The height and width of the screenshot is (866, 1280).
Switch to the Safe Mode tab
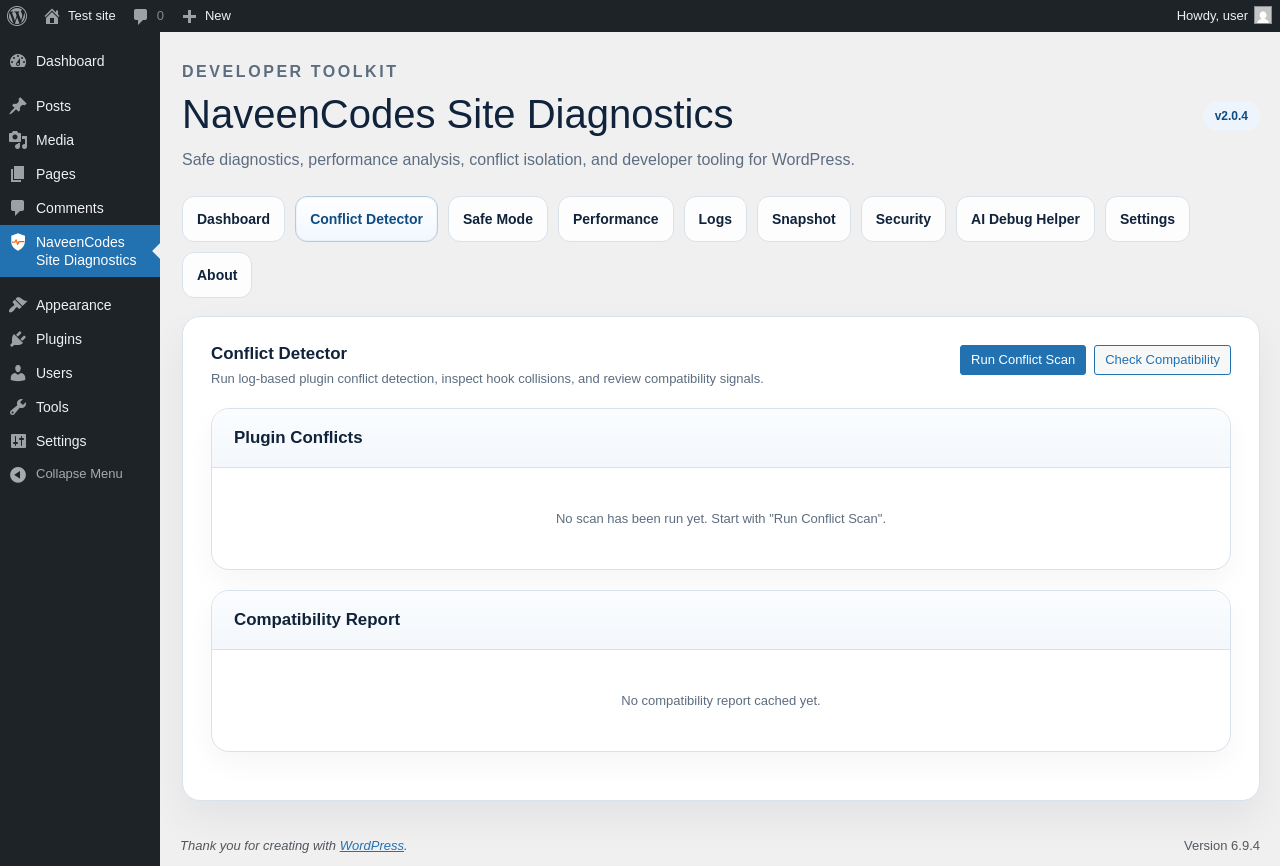[x=497, y=219]
